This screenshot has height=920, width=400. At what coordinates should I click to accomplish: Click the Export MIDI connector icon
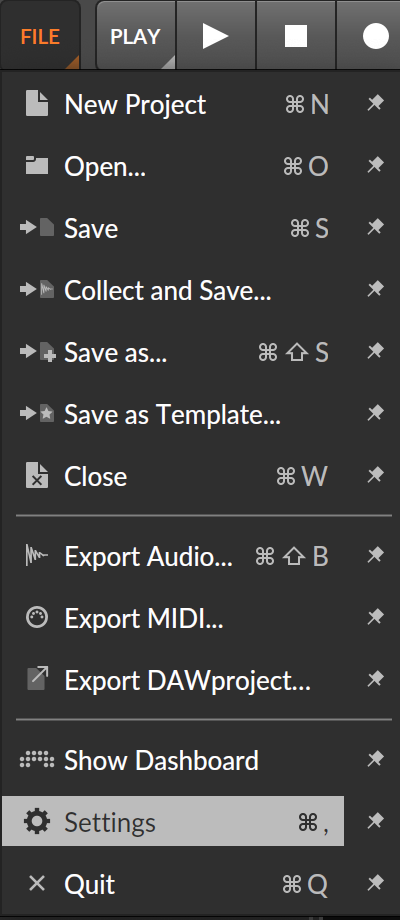coord(37,618)
